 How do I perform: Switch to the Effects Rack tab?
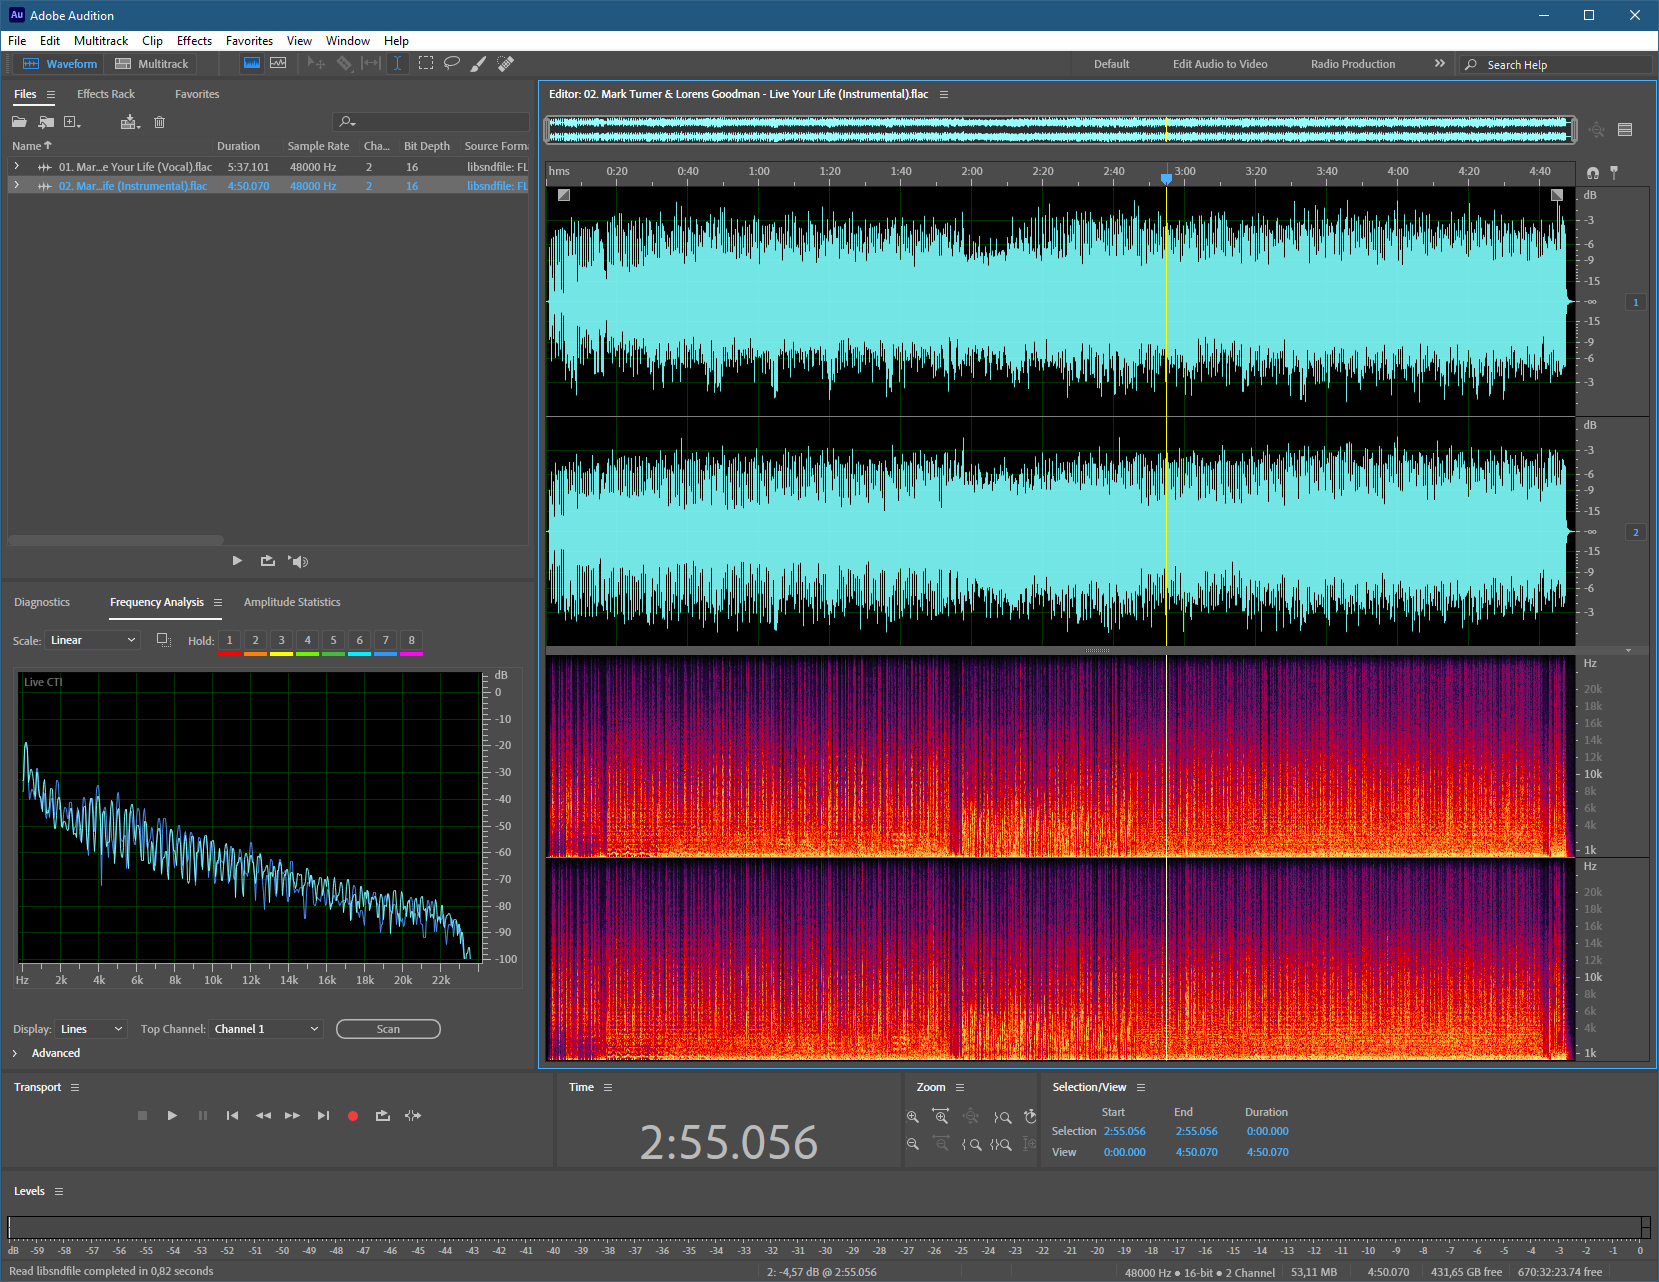[106, 94]
